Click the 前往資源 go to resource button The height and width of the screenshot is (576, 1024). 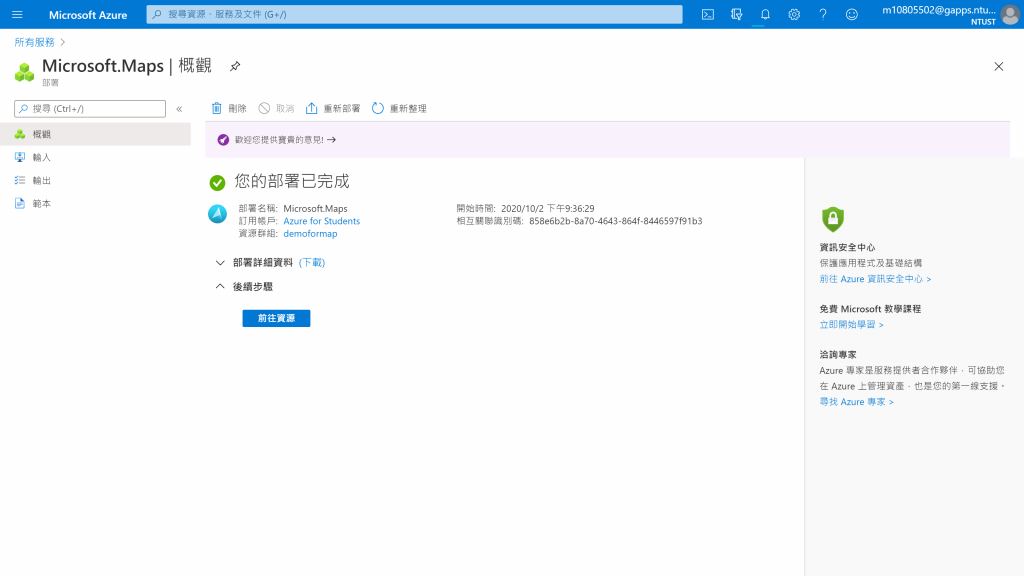point(276,318)
